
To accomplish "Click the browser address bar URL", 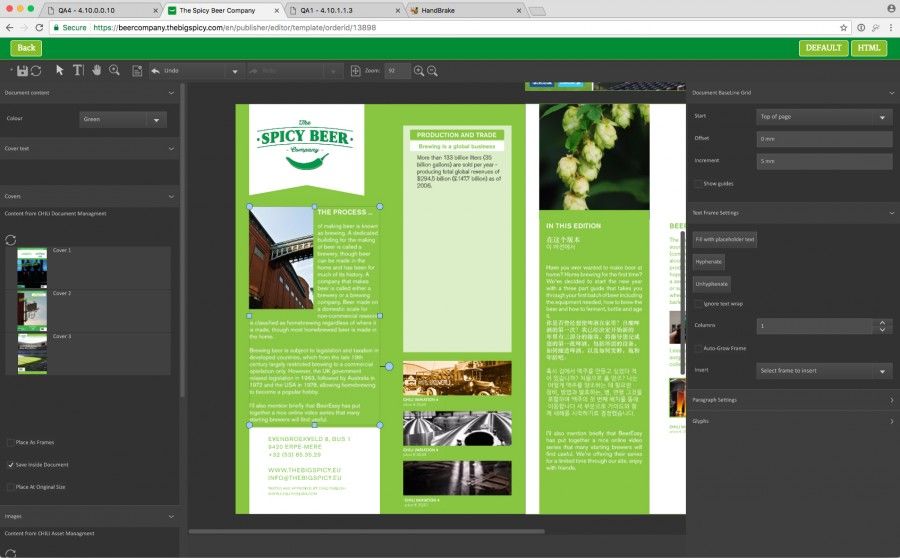I will (234, 28).
